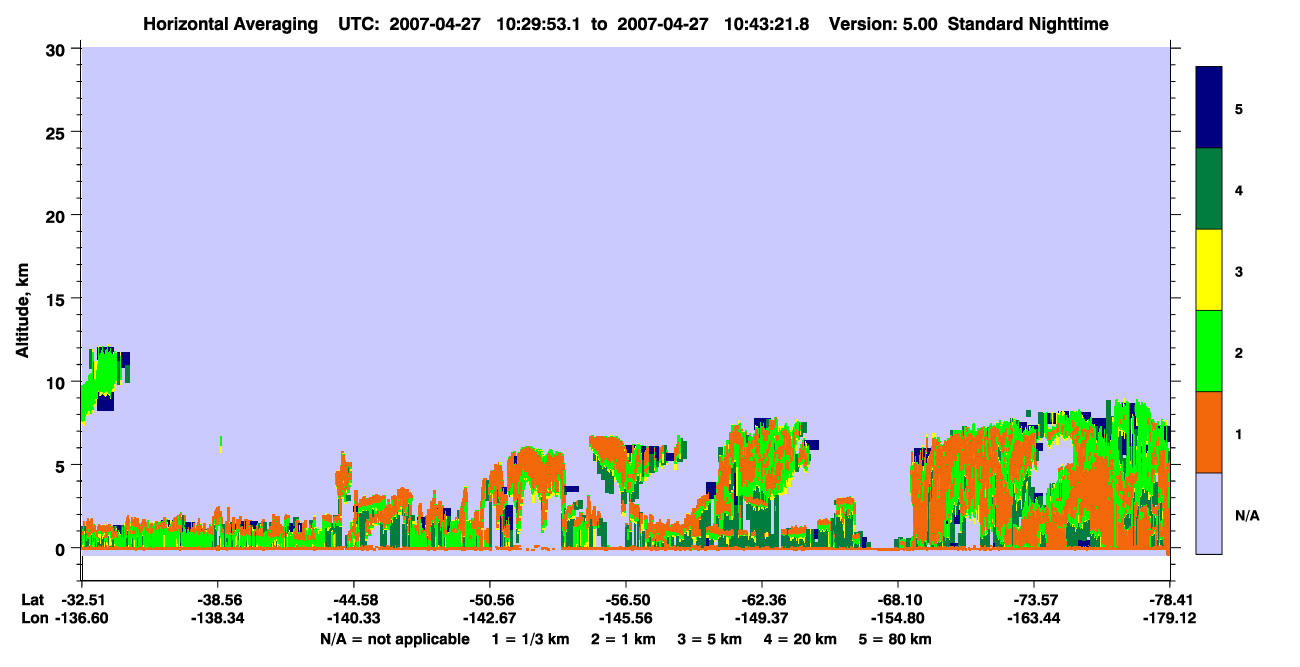Click the legend text '3 = 5 km'
The height and width of the screenshot is (667, 1300).
[x=709, y=639]
